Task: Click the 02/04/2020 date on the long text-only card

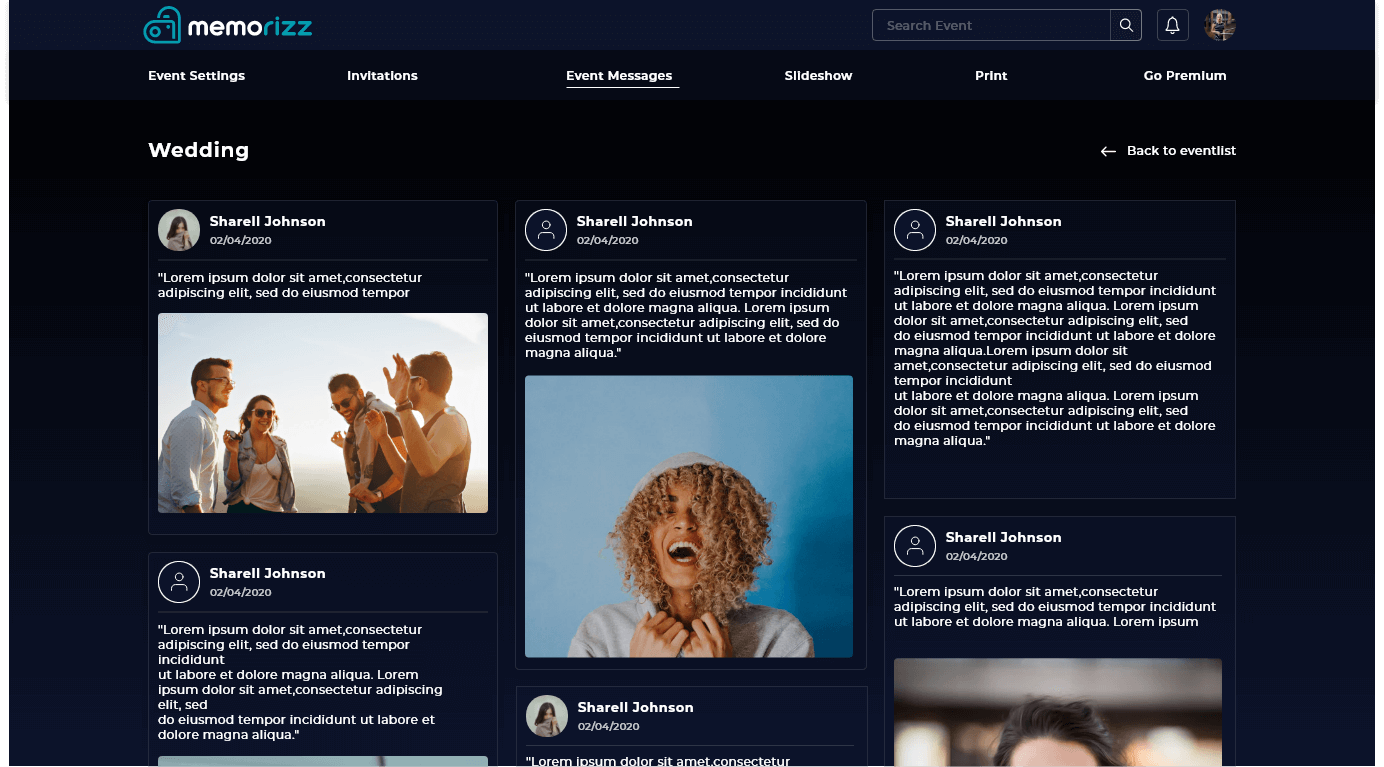Action: click(x=976, y=240)
